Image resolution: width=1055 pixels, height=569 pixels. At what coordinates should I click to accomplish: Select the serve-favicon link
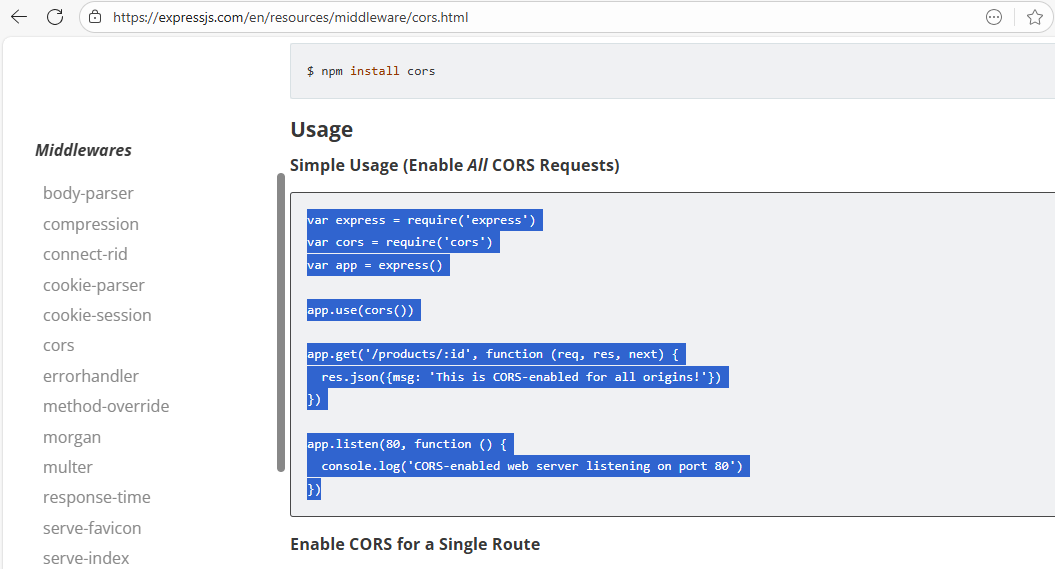[92, 528]
